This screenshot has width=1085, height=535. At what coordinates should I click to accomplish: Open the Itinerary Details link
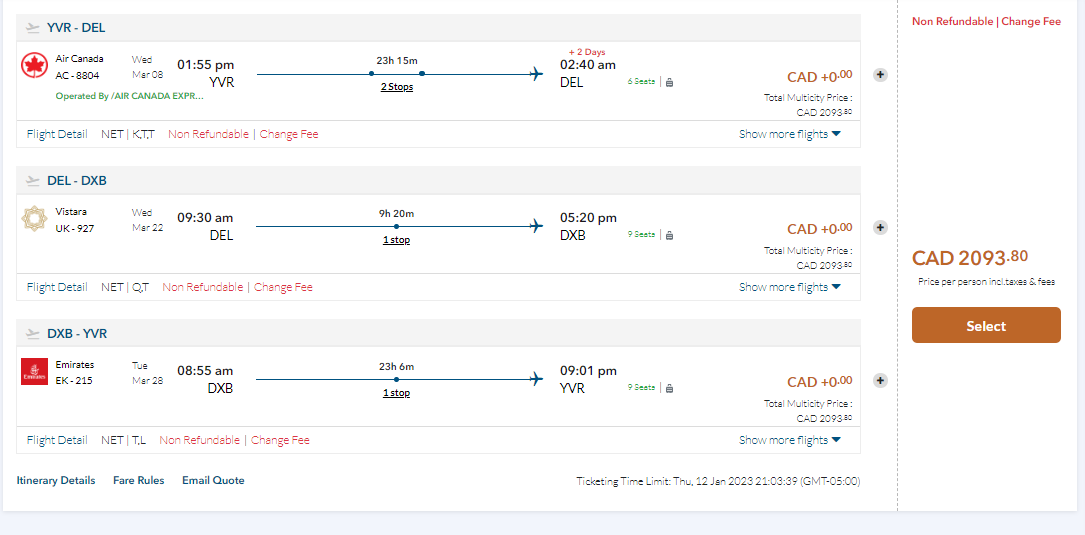[56, 480]
